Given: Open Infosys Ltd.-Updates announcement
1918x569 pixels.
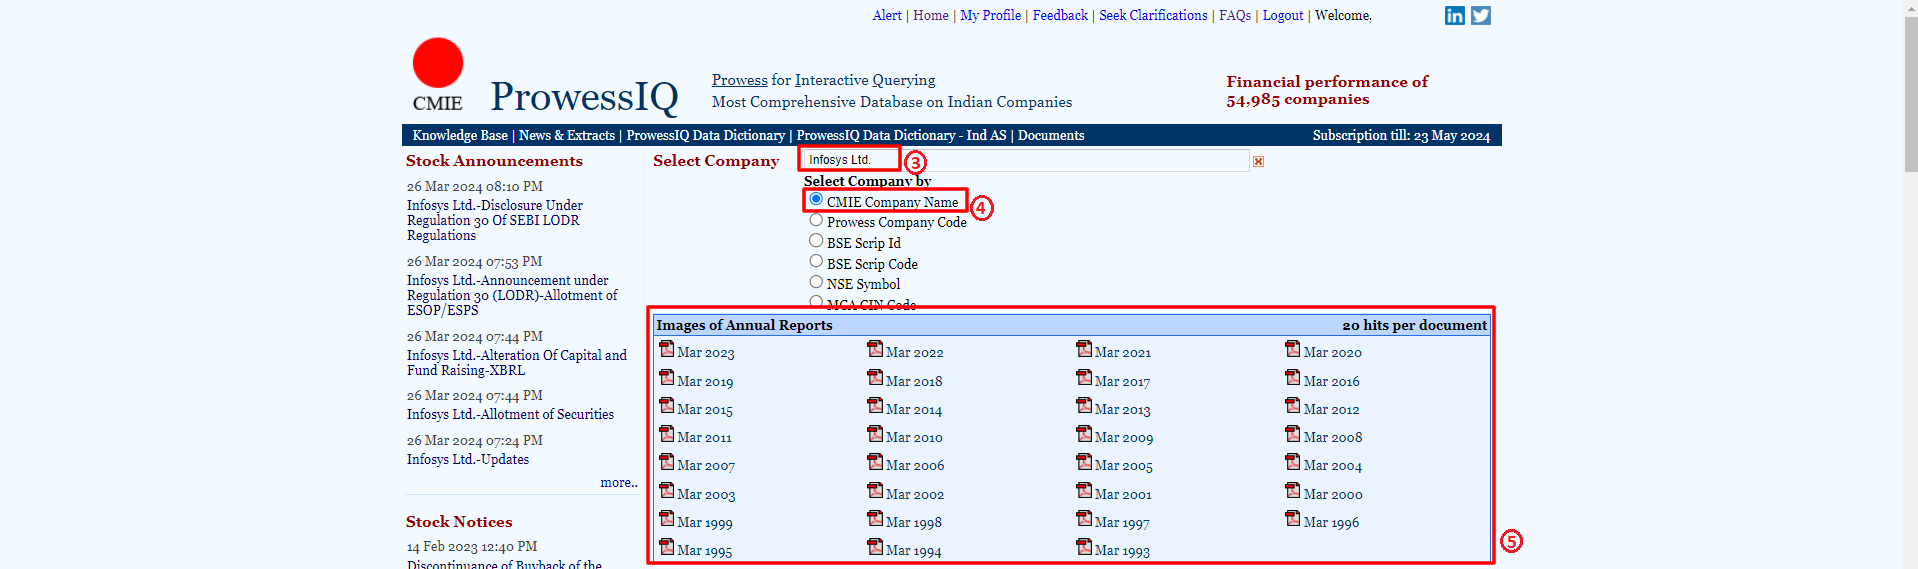Looking at the screenshot, I should (x=468, y=459).
